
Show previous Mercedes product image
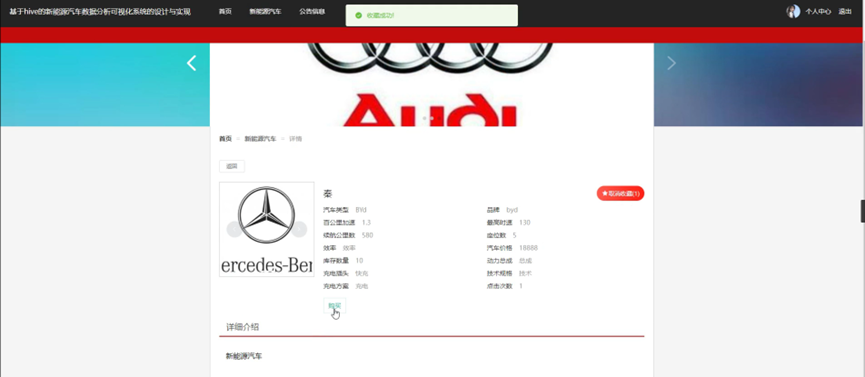[234, 229]
